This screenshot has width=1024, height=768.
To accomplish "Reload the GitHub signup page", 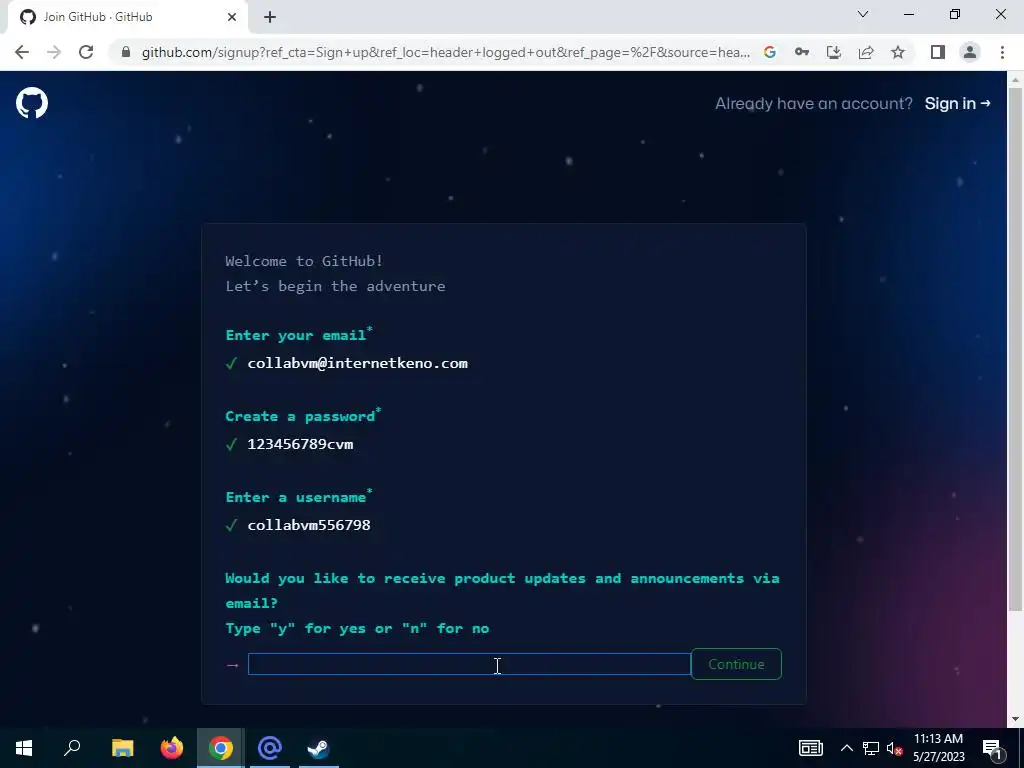I will (86, 52).
